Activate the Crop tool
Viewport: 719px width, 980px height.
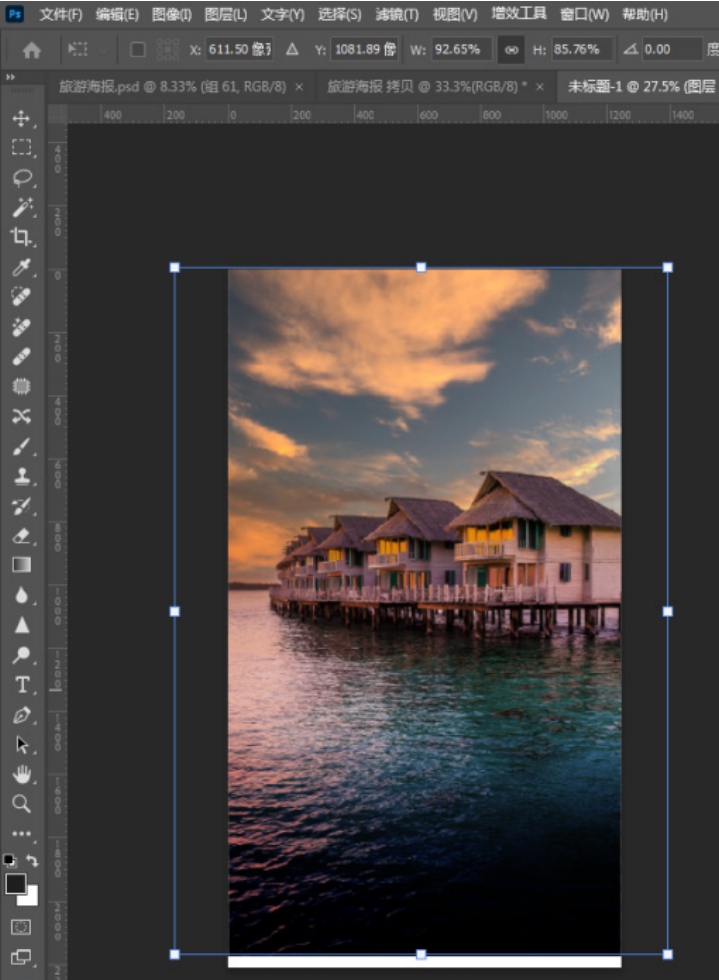coord(21,237)
